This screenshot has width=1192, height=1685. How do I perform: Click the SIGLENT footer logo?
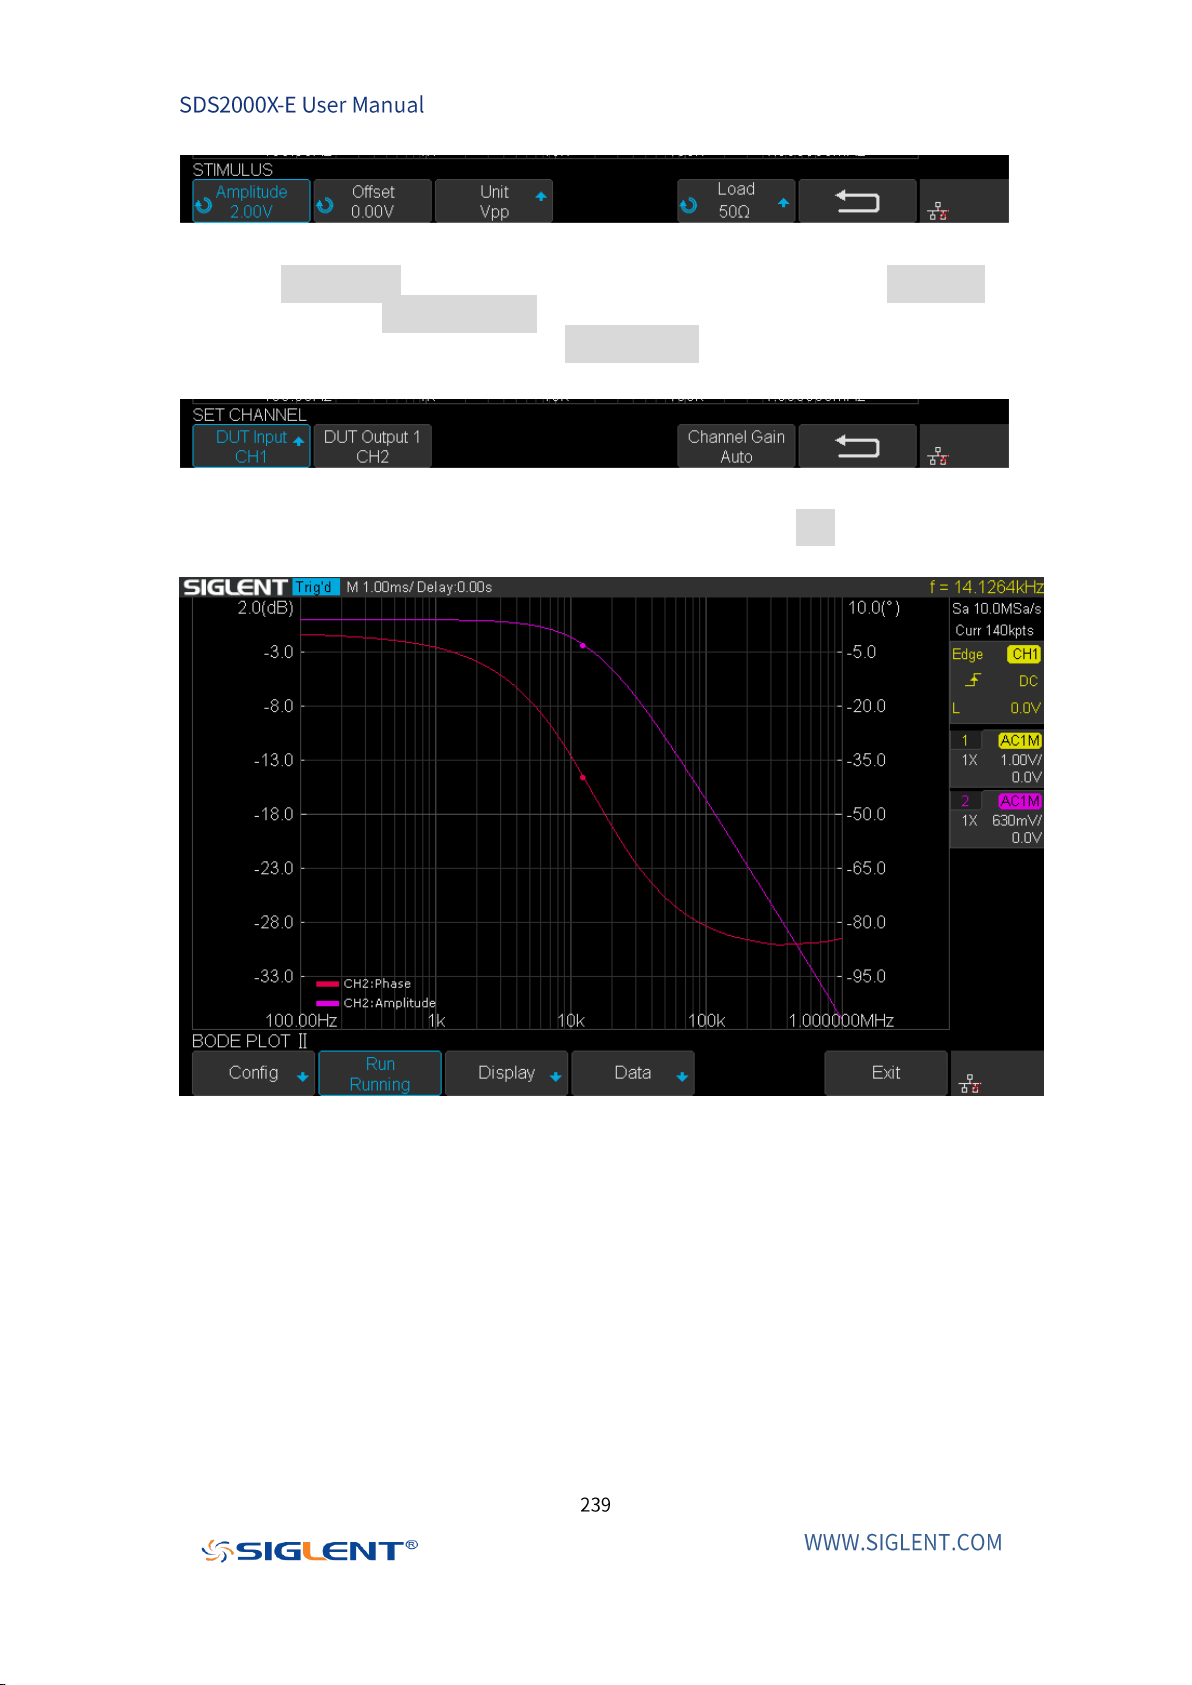click(x=309, y=1550)
